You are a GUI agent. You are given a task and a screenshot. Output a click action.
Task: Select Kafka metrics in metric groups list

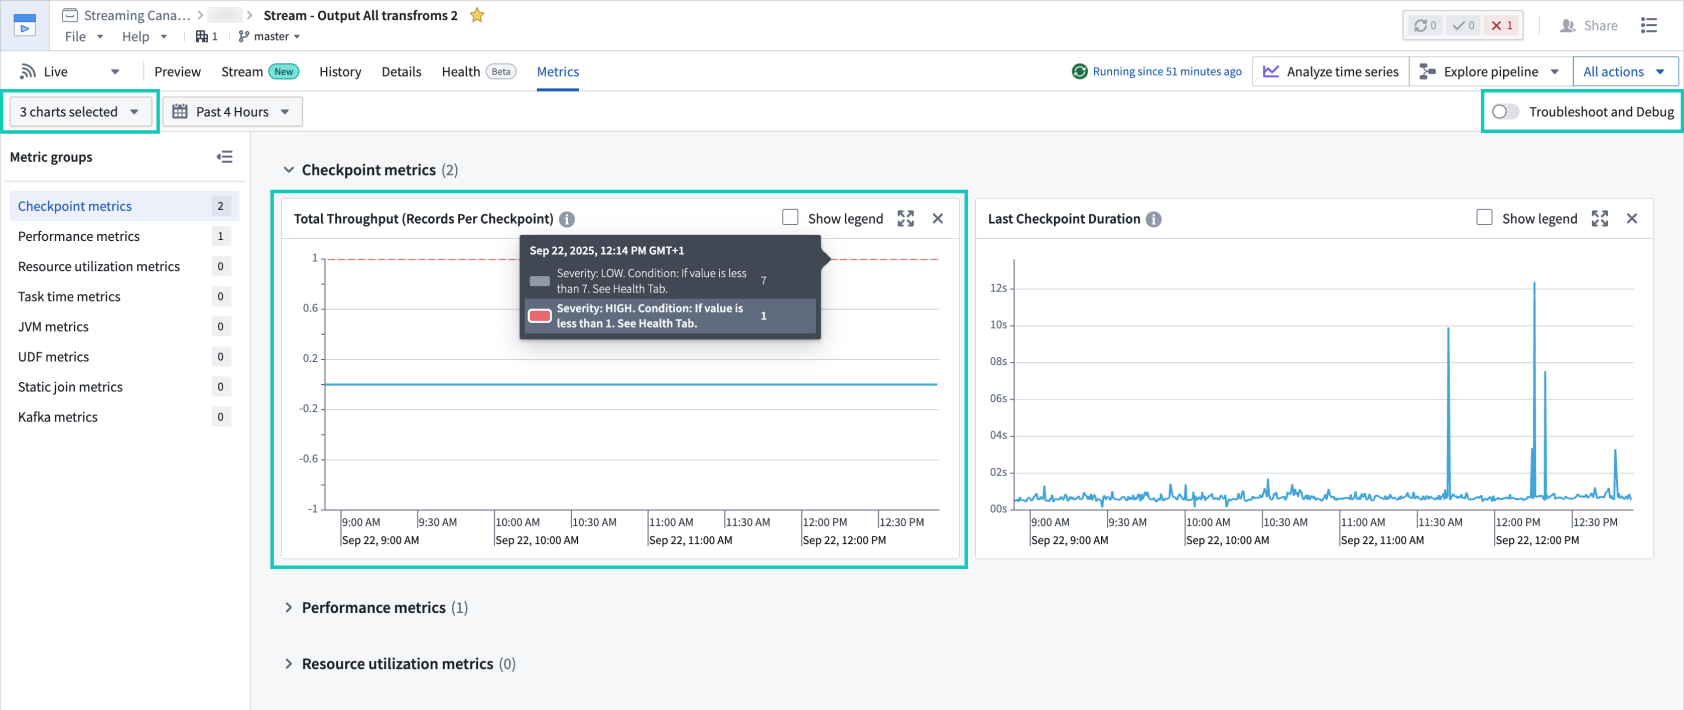click(x=58, y=417)
